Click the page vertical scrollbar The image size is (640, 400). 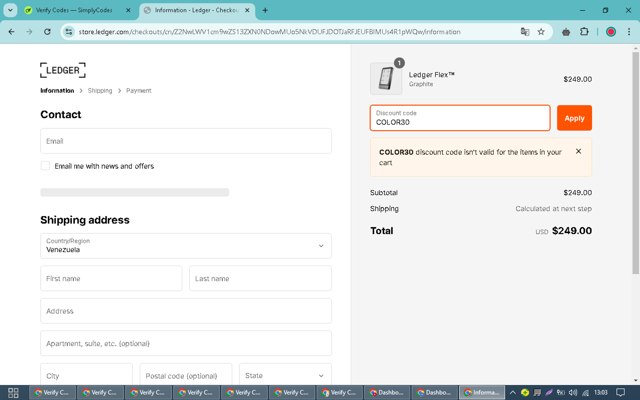click(x=636, y=163)
